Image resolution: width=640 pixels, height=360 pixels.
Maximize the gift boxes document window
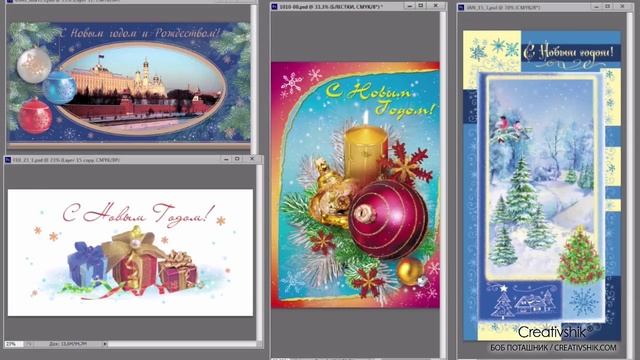237,159
